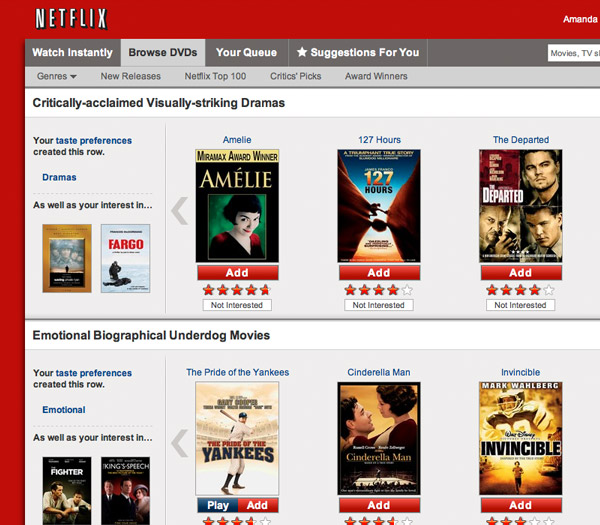Switch to the Watch Instantly tab
This screenshot has width=600, height=525.
tap(73, 52)
